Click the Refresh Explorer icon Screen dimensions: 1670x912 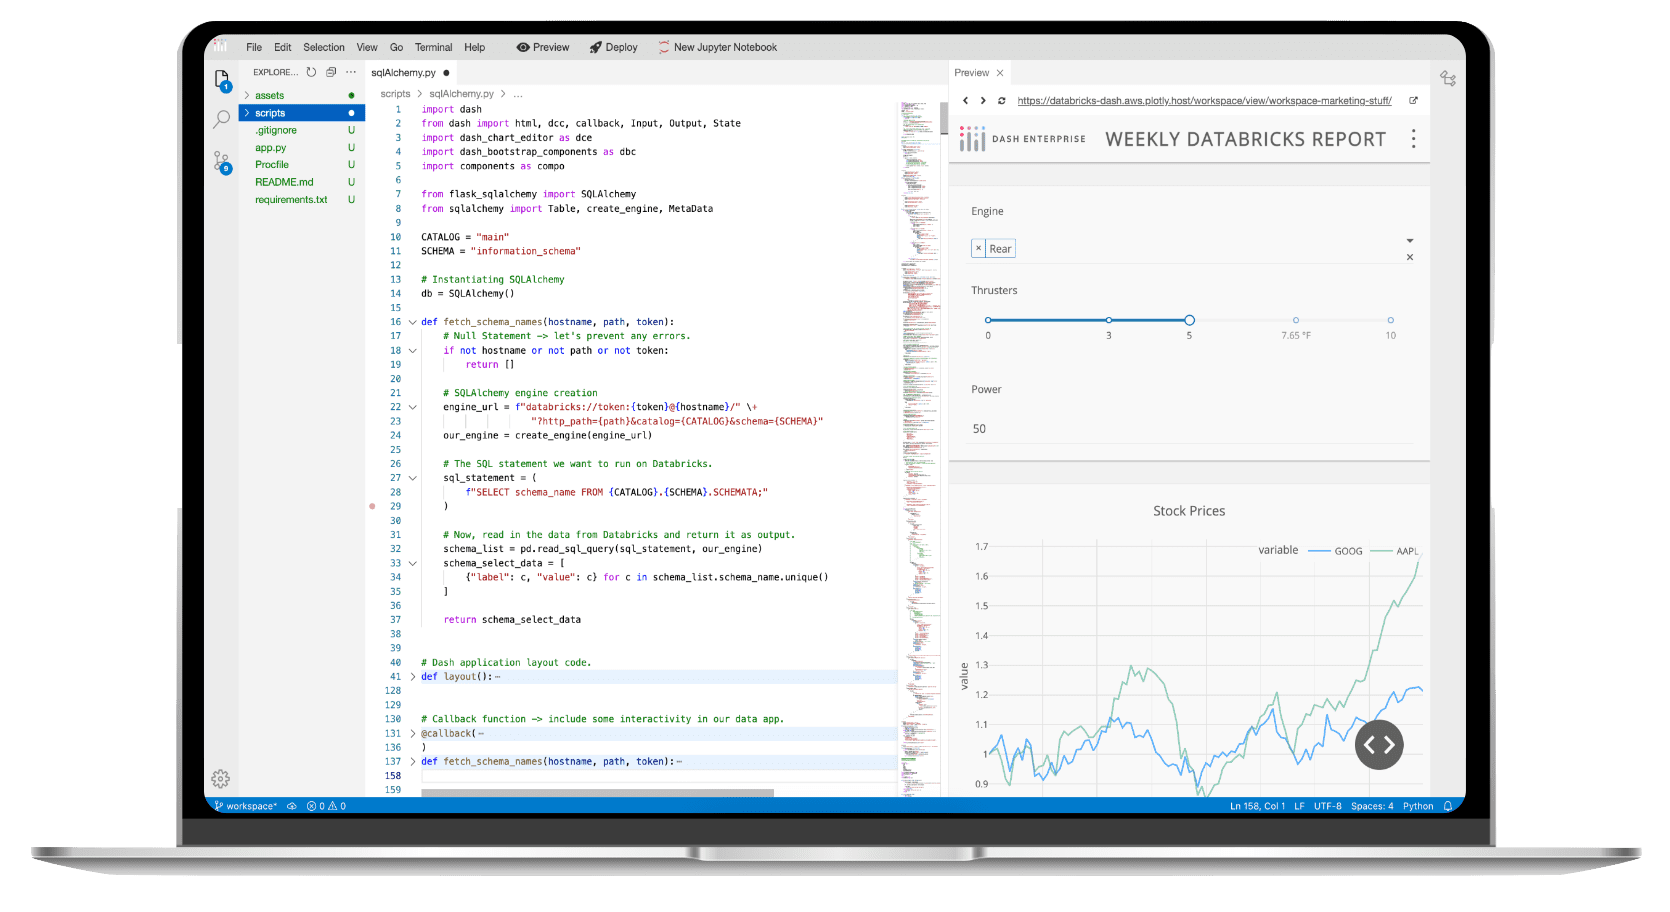click(310, 71)
